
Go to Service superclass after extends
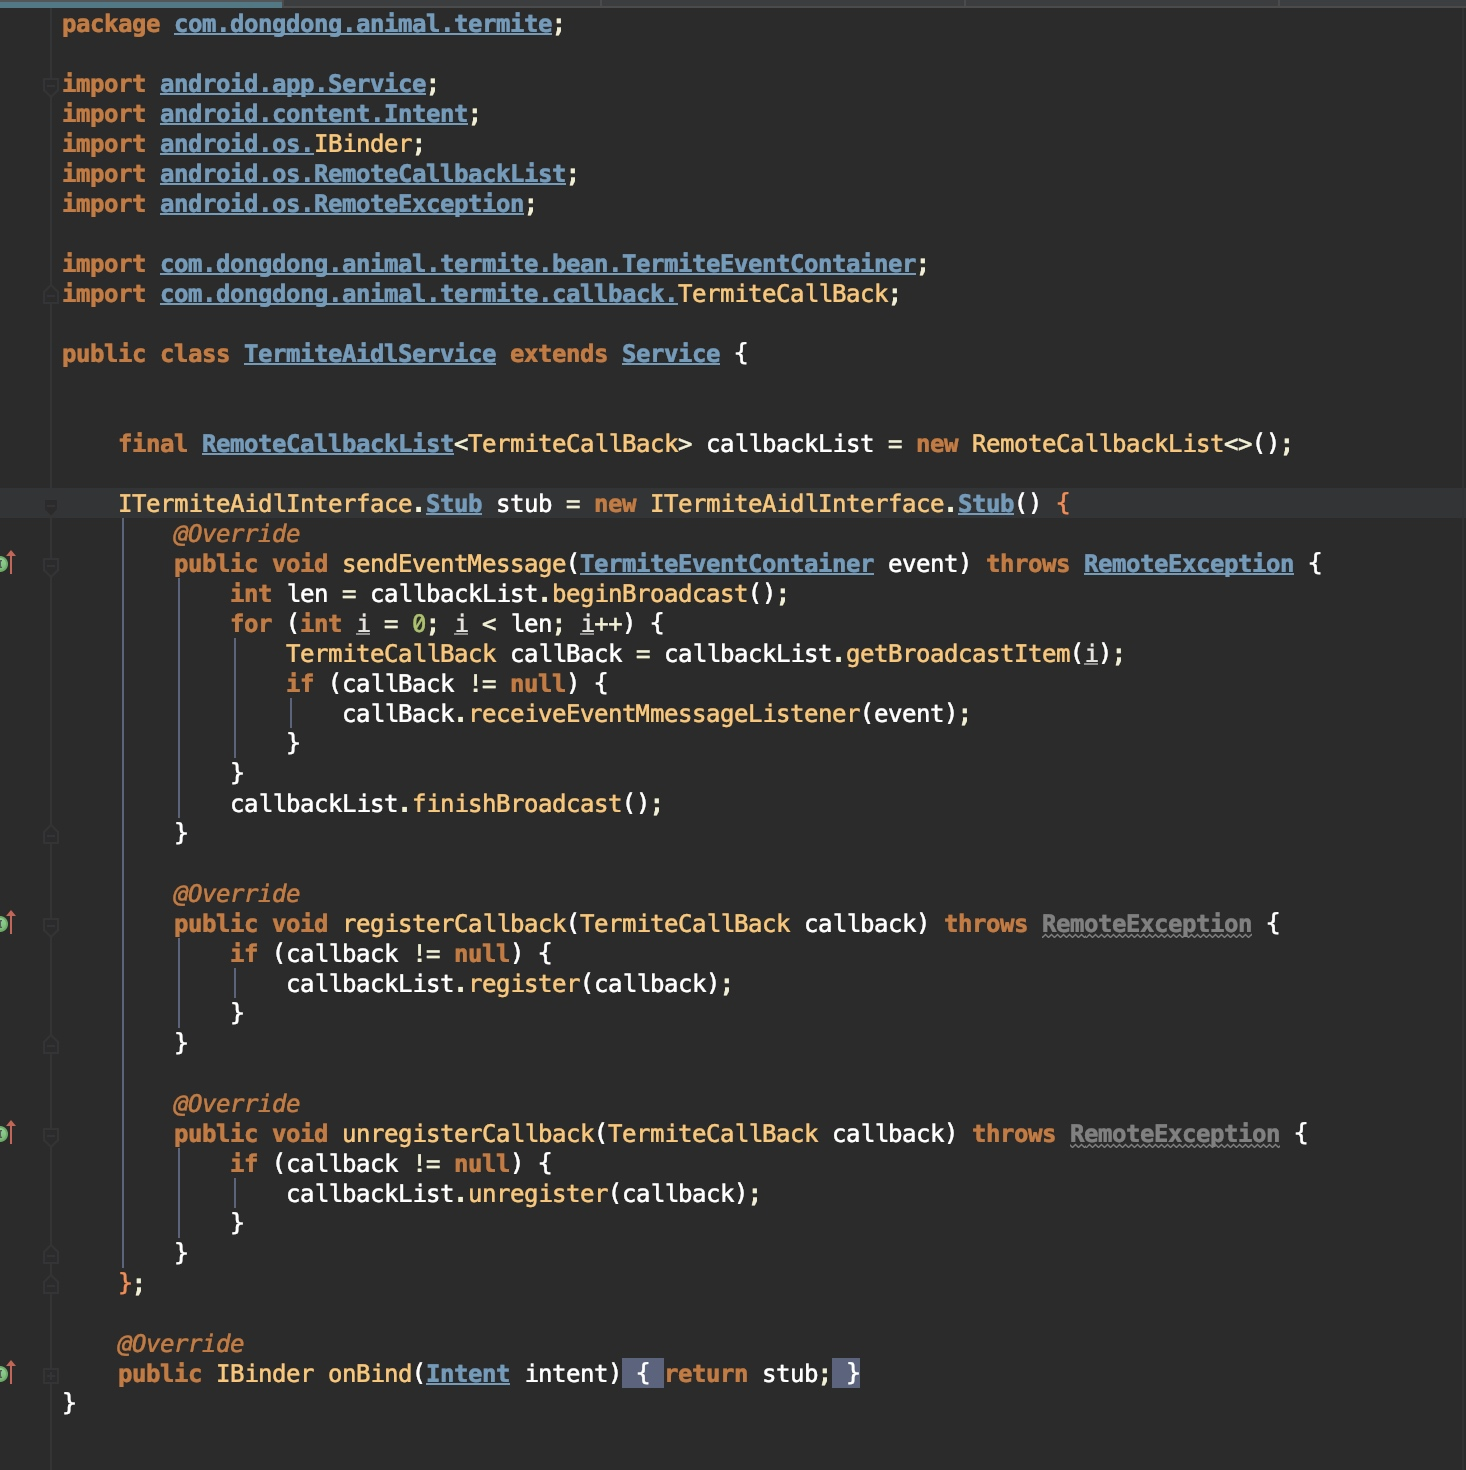coord(671,354)
